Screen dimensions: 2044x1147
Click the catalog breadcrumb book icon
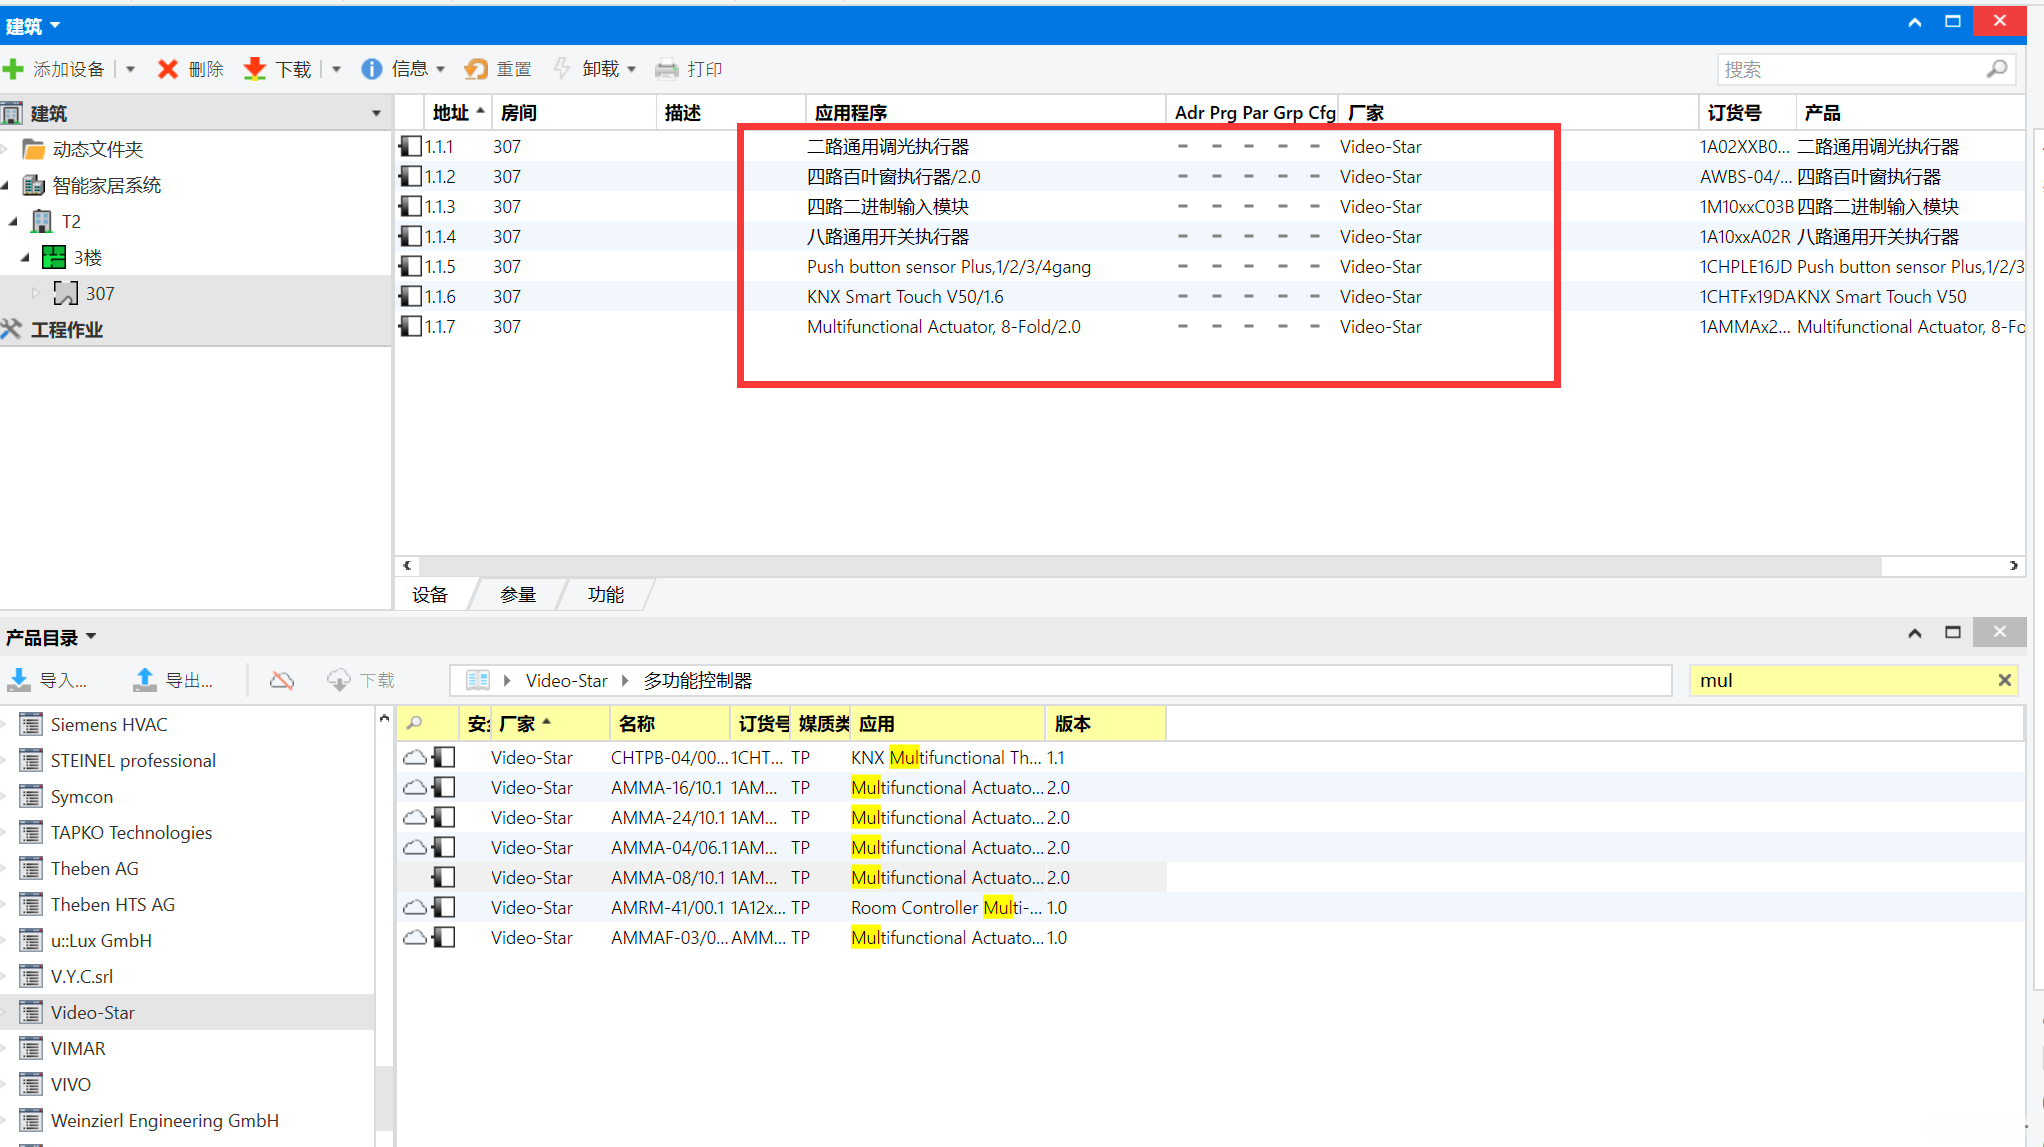477,680
